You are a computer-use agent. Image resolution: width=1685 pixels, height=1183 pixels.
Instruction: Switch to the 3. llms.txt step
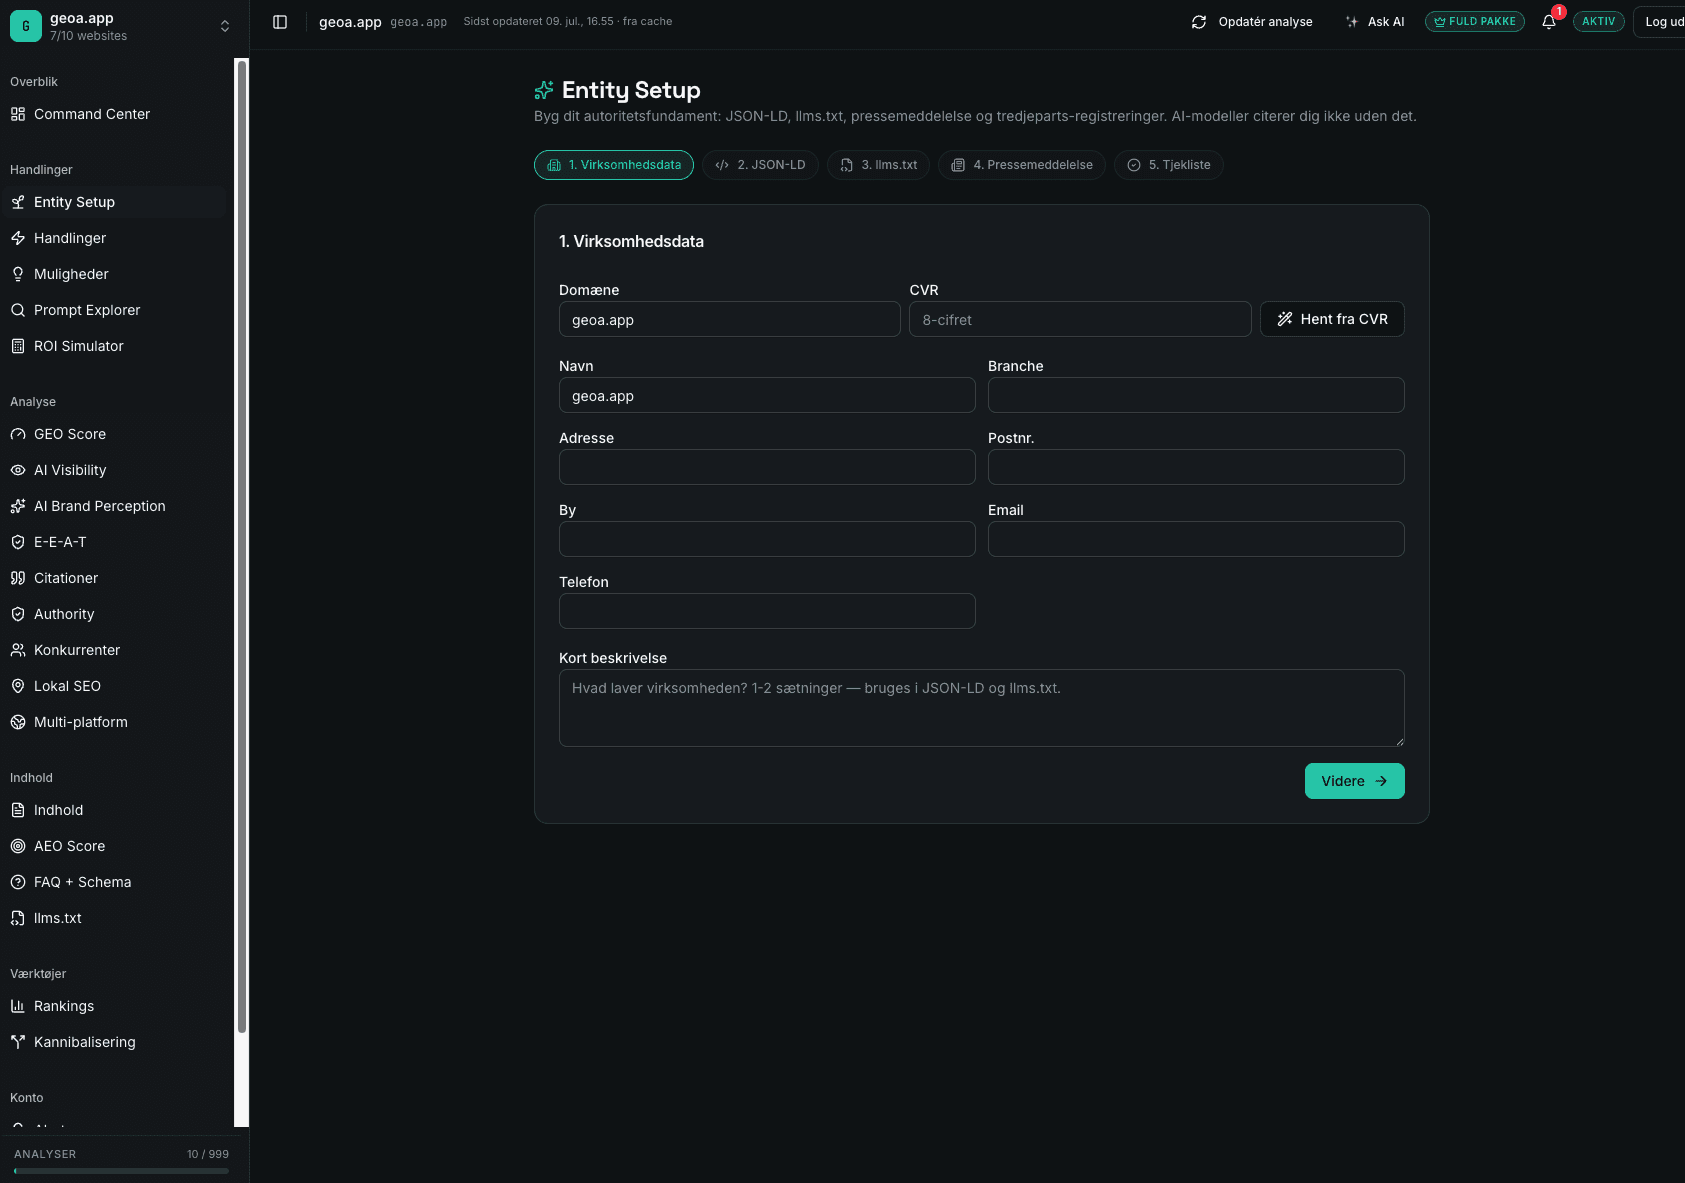(879, 165)
